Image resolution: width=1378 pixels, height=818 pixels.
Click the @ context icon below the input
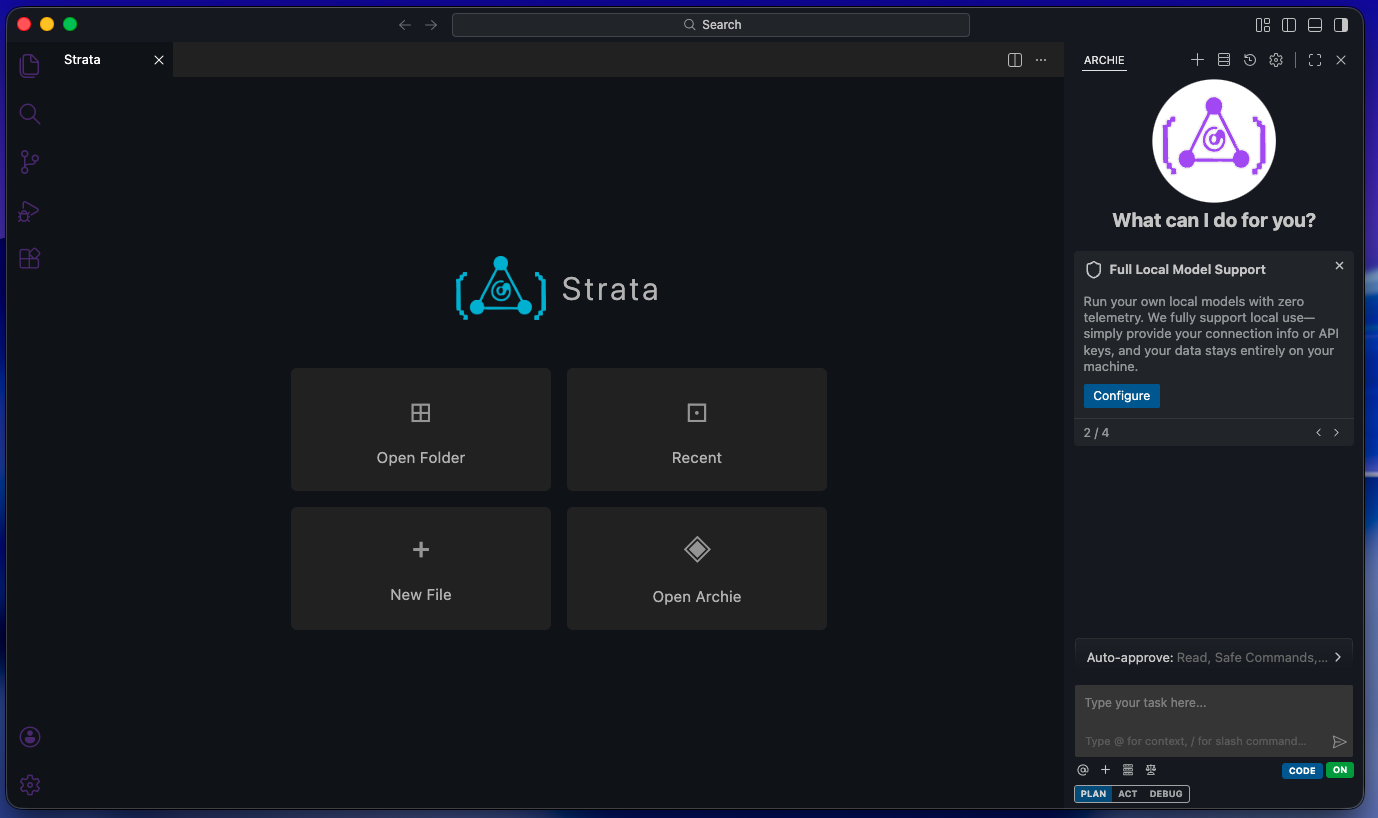tap(1082, 770)
